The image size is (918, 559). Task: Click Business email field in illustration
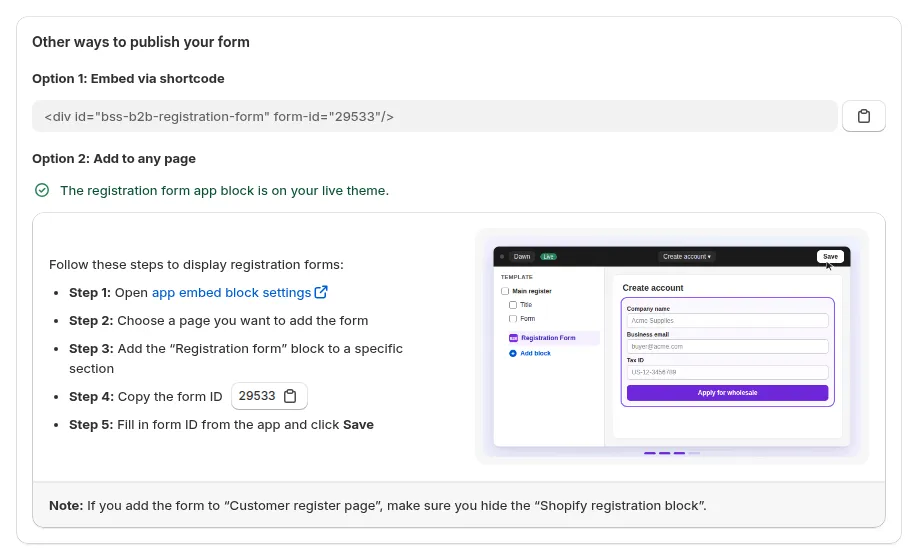(x=727, y=347)
